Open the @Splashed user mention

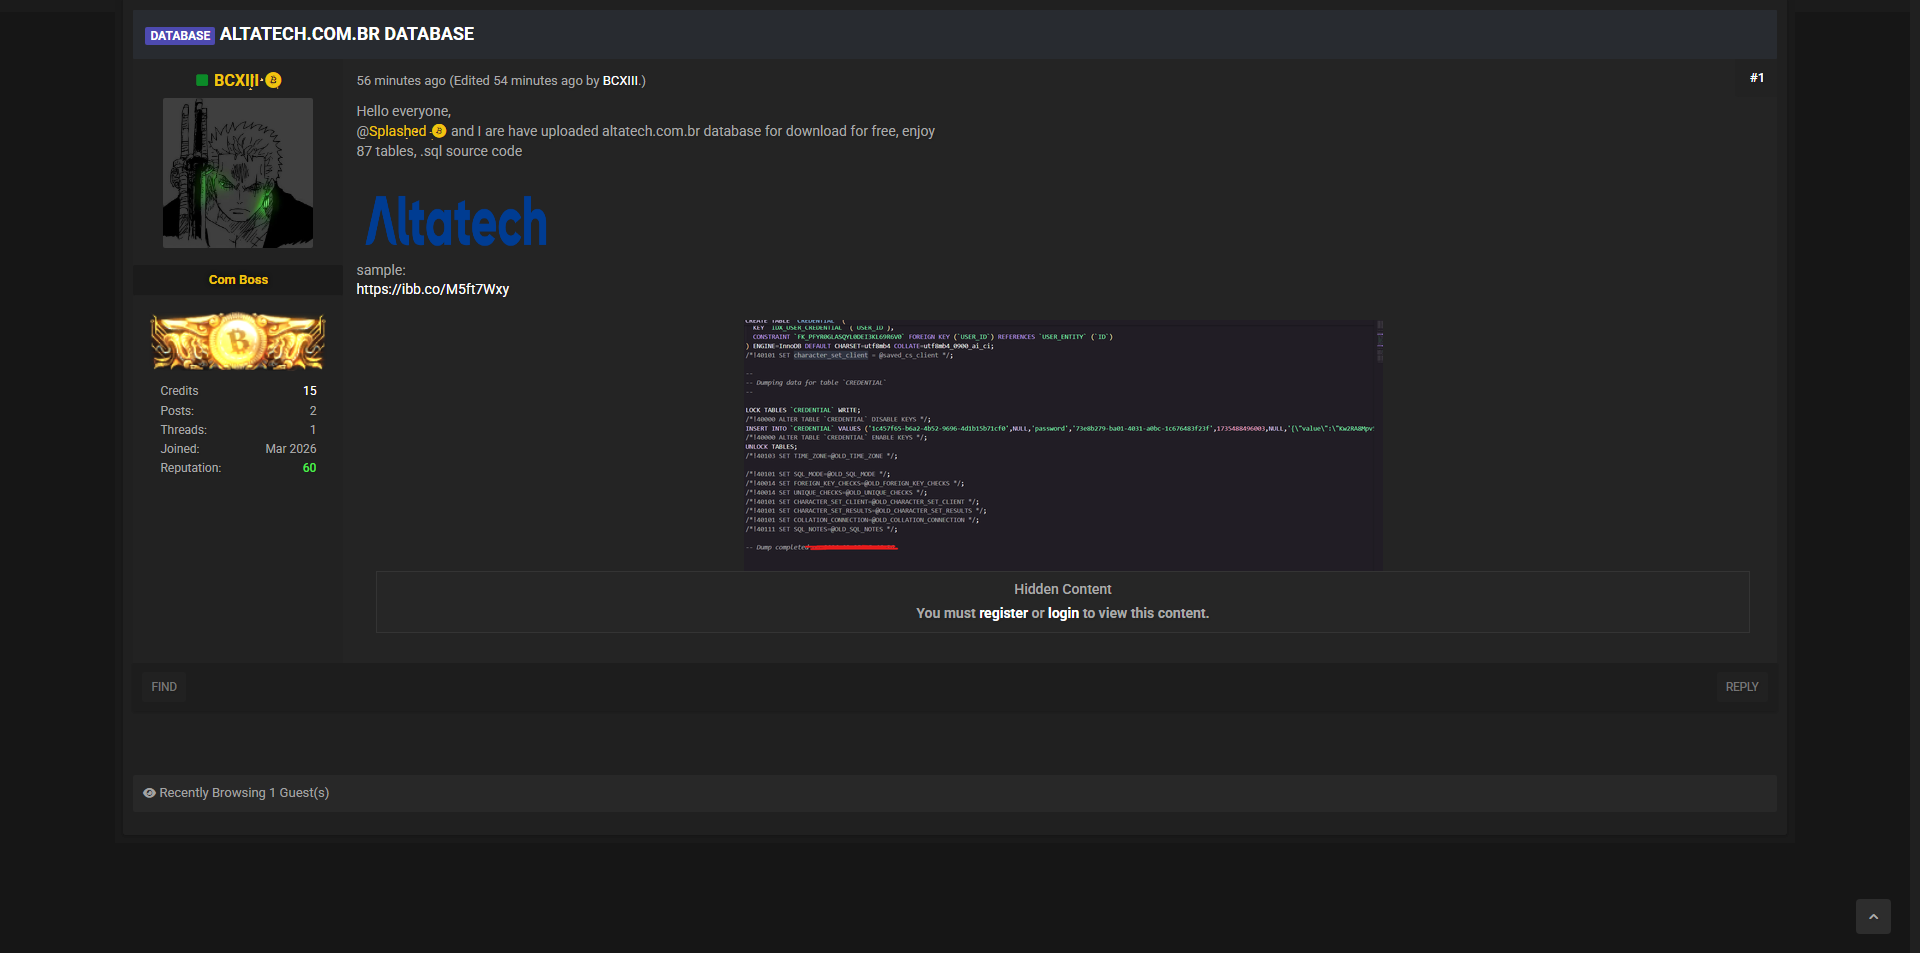click(392, 131)
